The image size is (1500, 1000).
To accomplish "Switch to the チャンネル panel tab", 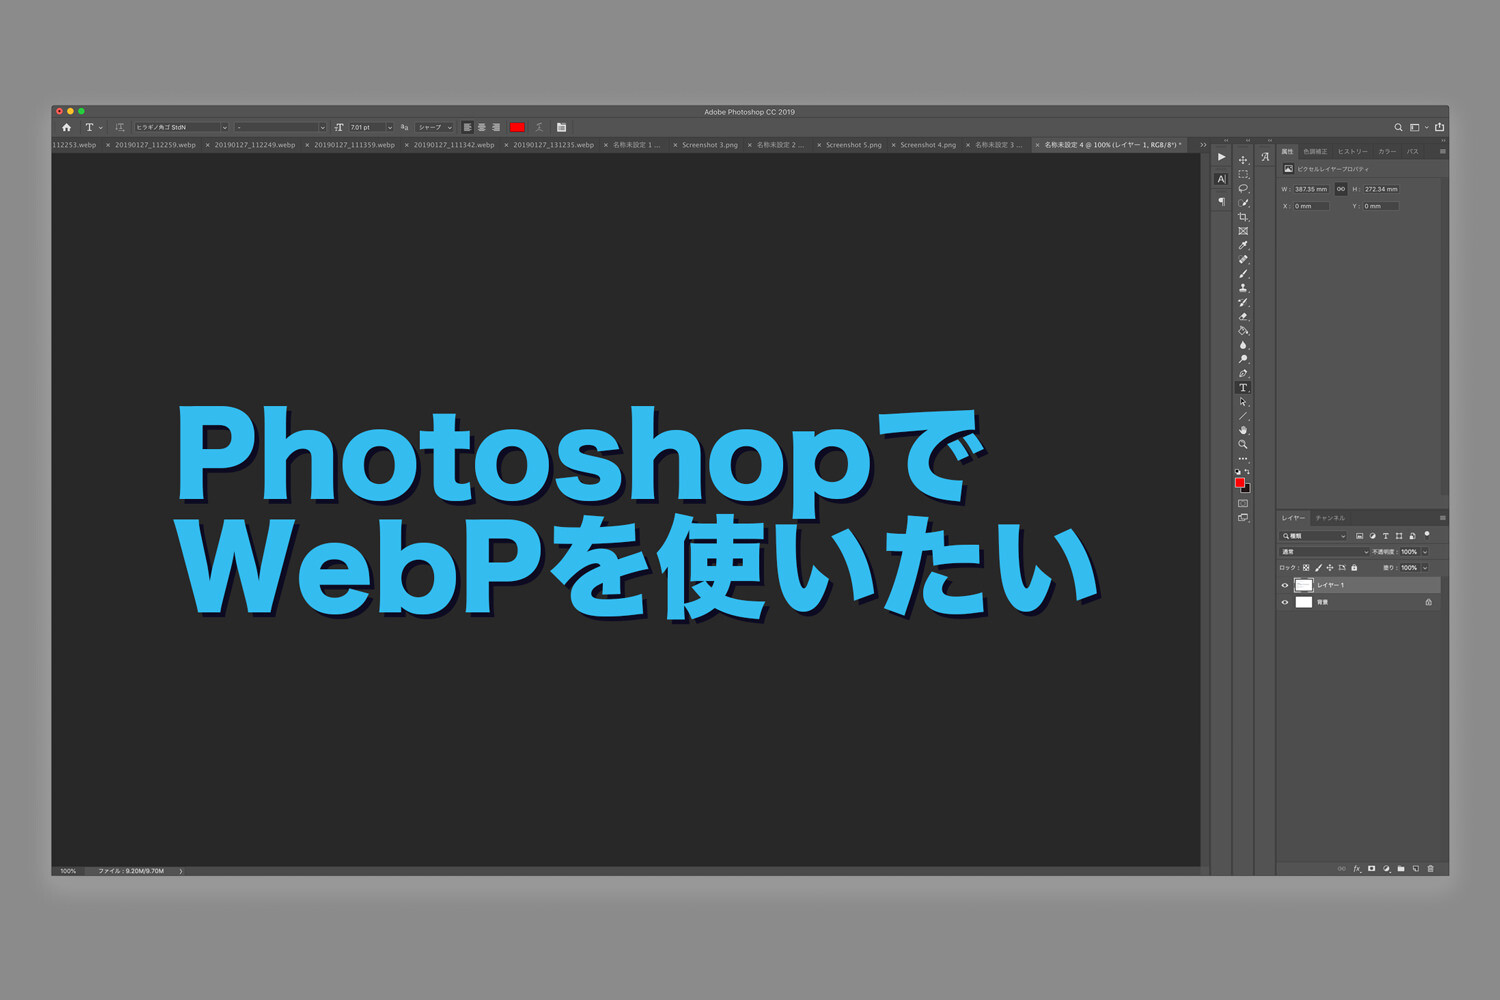I will point(1330,518).
